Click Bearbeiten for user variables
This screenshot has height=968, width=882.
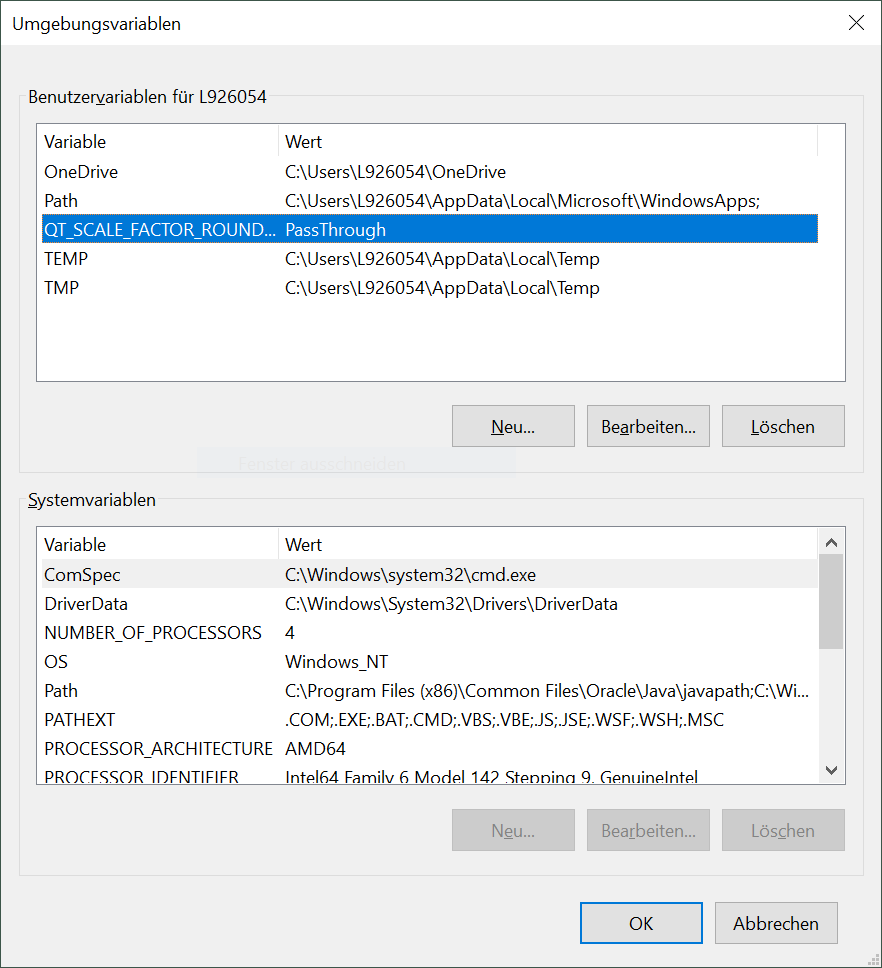point(648,426)
